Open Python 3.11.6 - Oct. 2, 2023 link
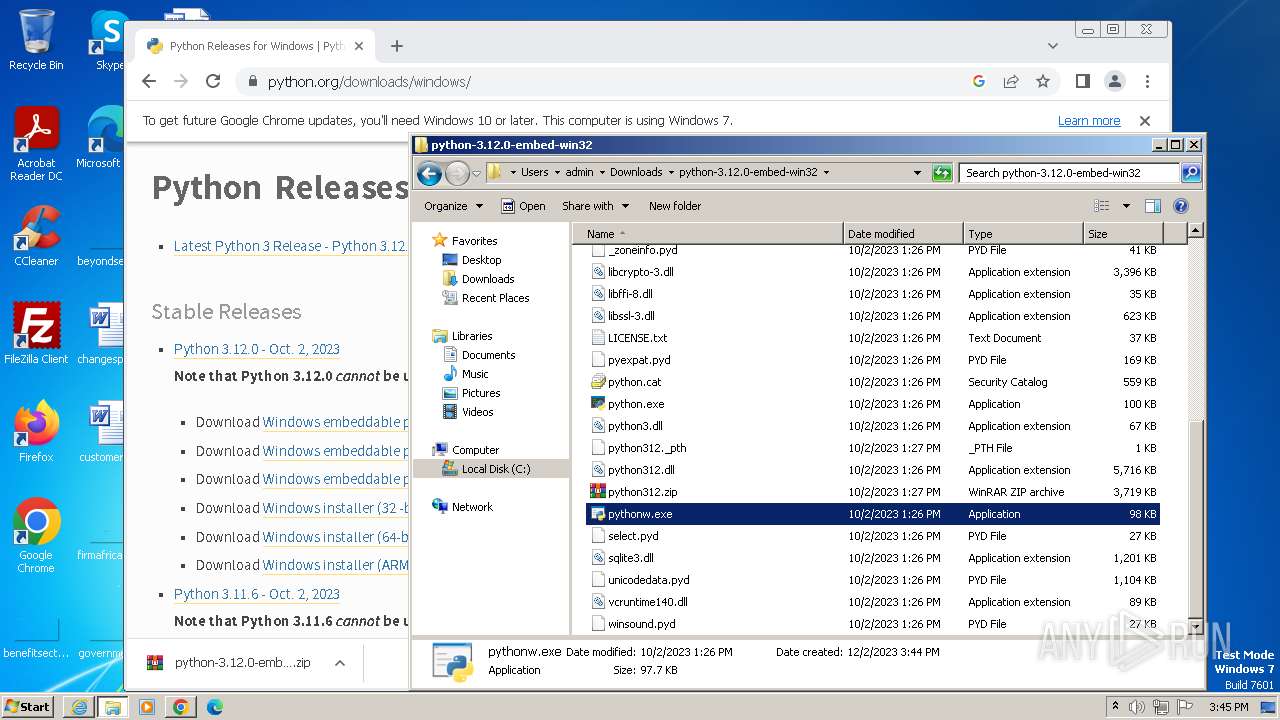The image size is (1280, 720). [257, 594]
